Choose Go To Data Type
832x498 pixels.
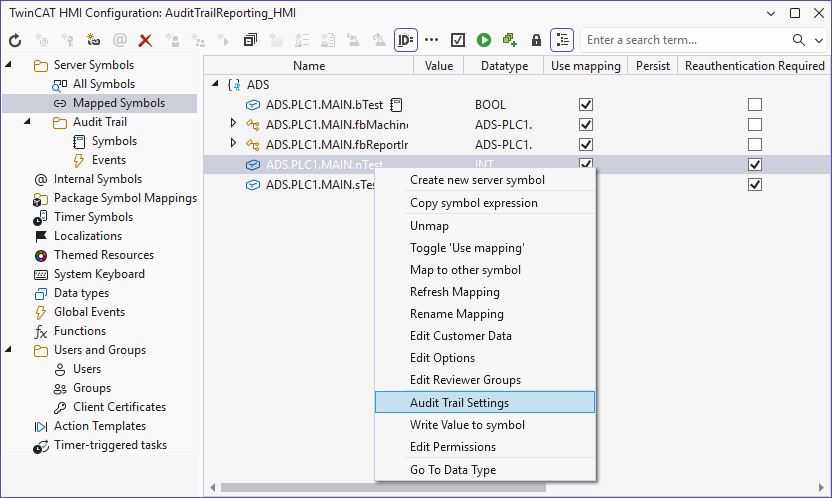click(485, 470)
